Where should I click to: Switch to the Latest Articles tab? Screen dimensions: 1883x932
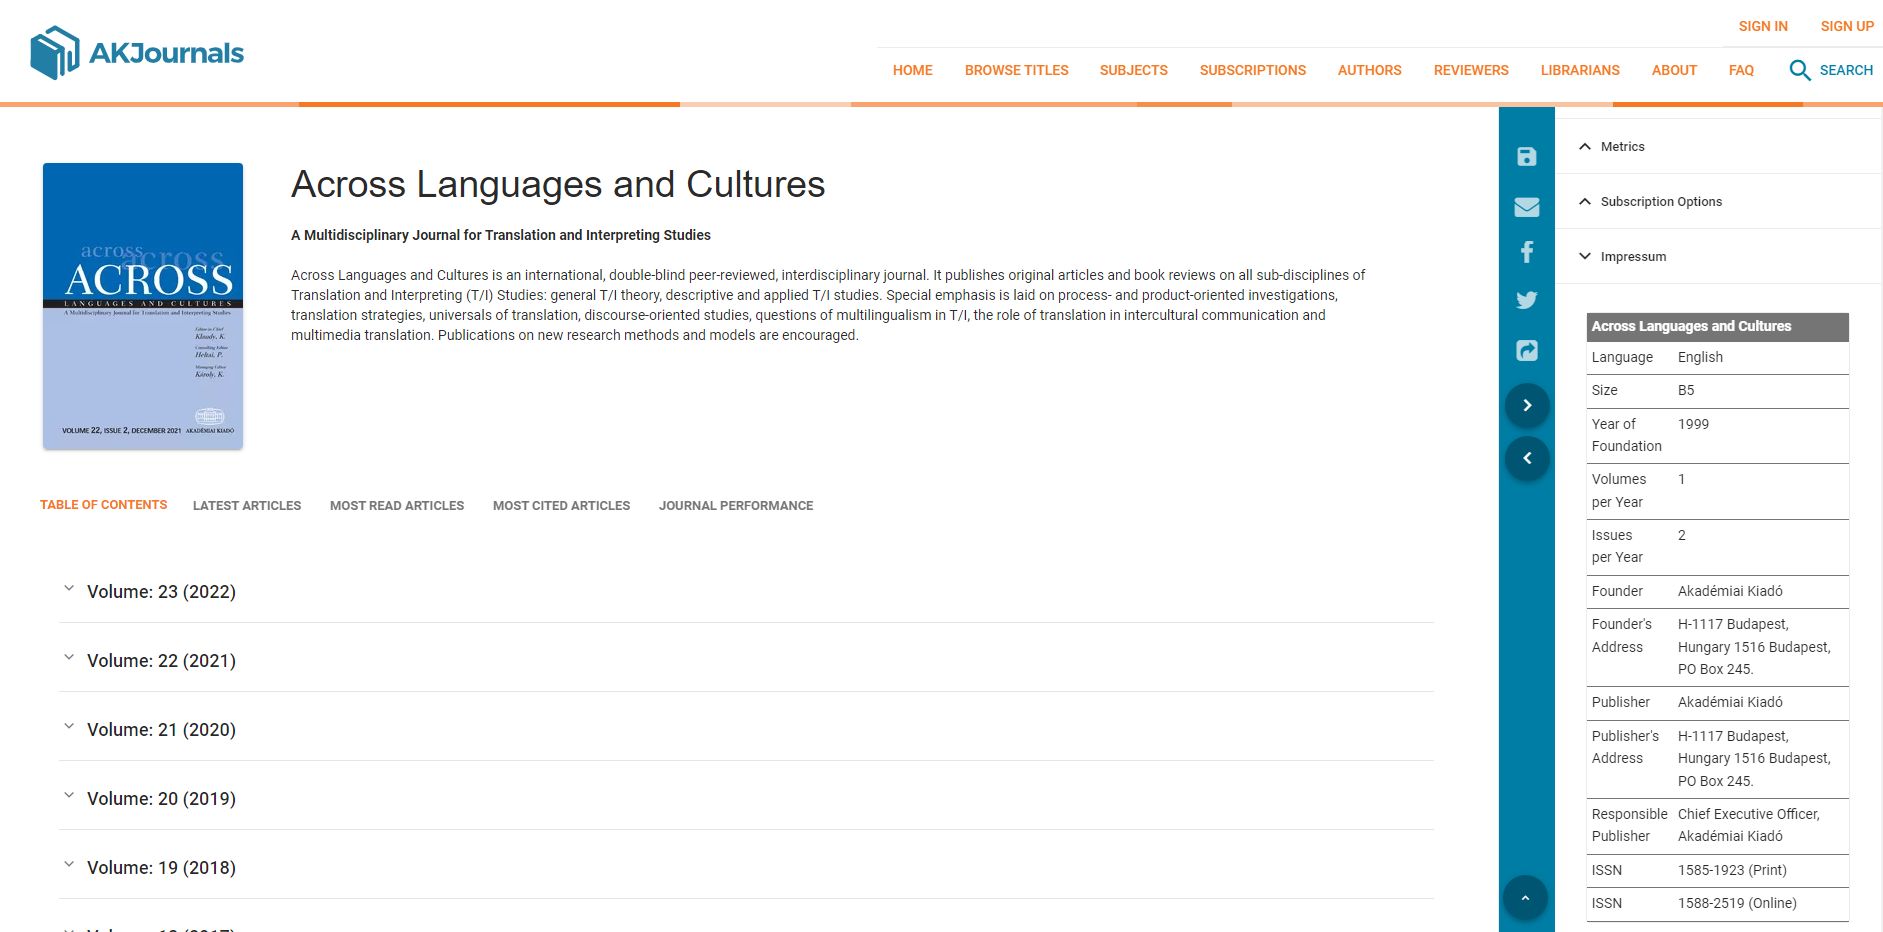[247, 506]
